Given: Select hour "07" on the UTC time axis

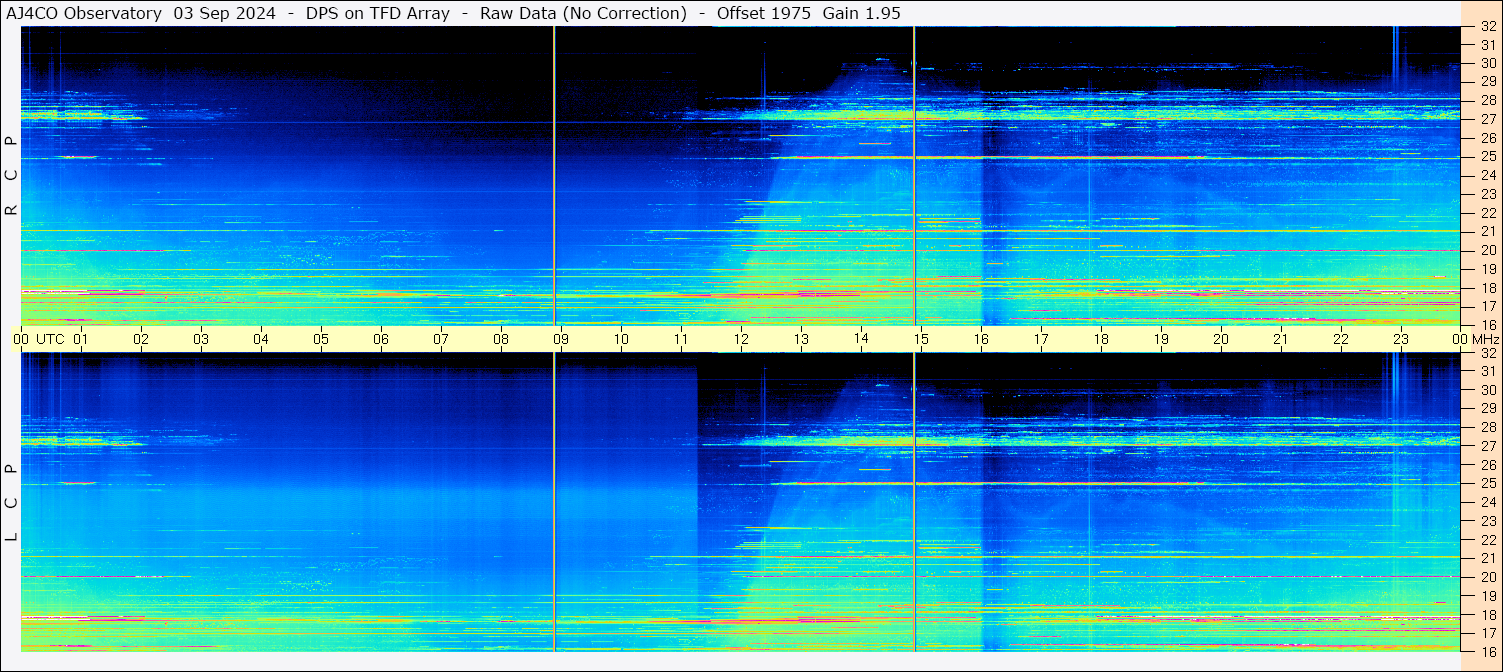Looking at the screenshot, I should point(441,339).
